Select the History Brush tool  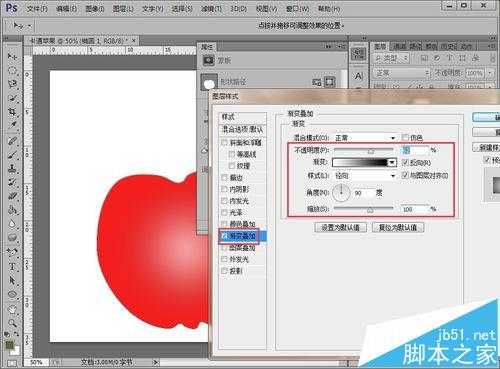tap(12, 182)
